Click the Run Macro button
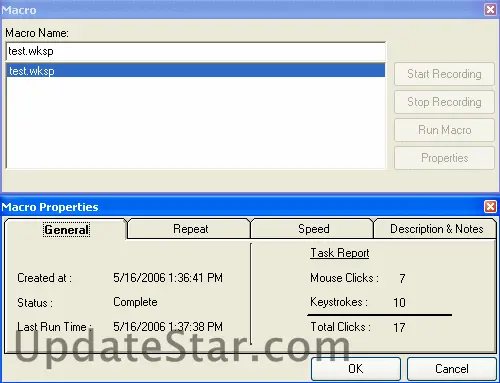Image resolution: width=500 pixels, height=383 pixels. pos(444,130)
